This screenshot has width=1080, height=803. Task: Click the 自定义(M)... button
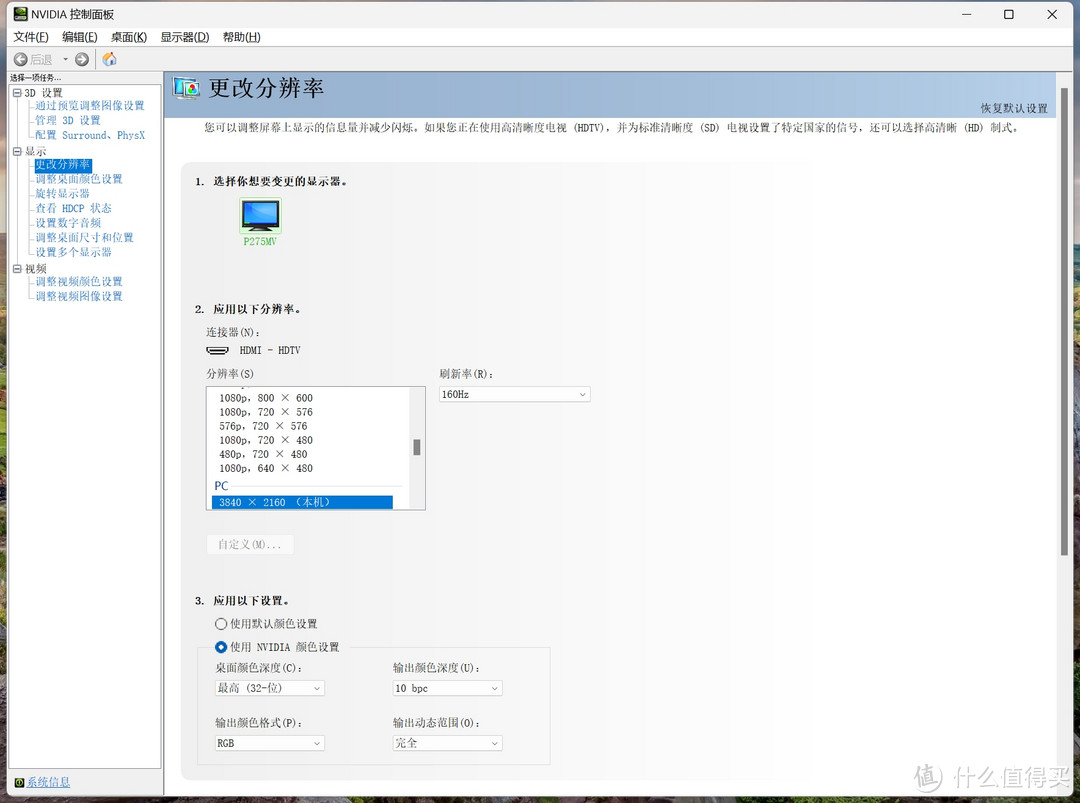(250, 545)
